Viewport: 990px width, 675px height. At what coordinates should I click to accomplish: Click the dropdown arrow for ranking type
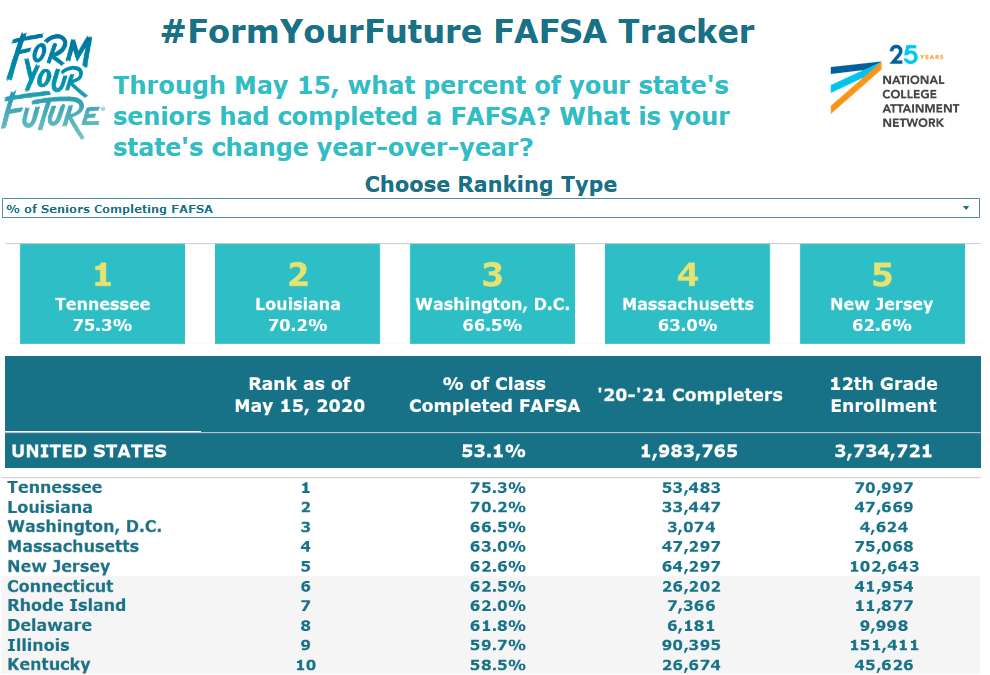click(966, 209)
